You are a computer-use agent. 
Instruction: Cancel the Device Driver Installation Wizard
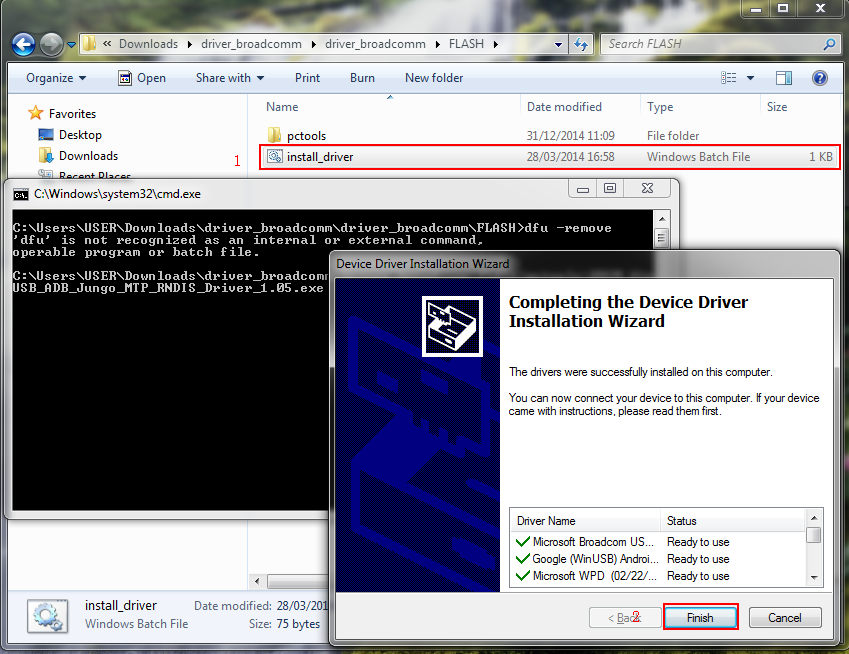coord(785,617)
